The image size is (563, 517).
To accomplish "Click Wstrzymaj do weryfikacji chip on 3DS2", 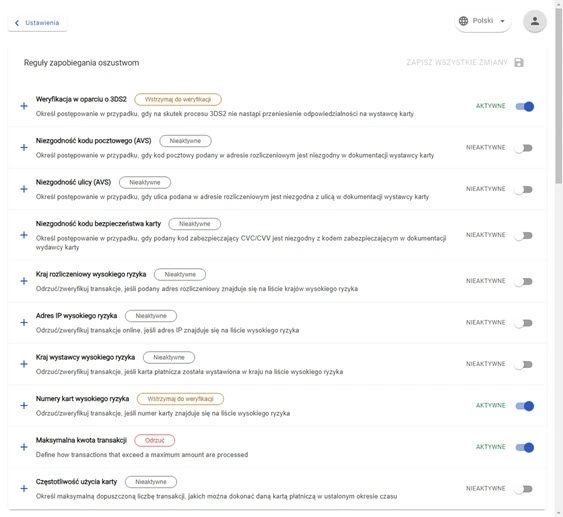I will click(x=178, y=99).
